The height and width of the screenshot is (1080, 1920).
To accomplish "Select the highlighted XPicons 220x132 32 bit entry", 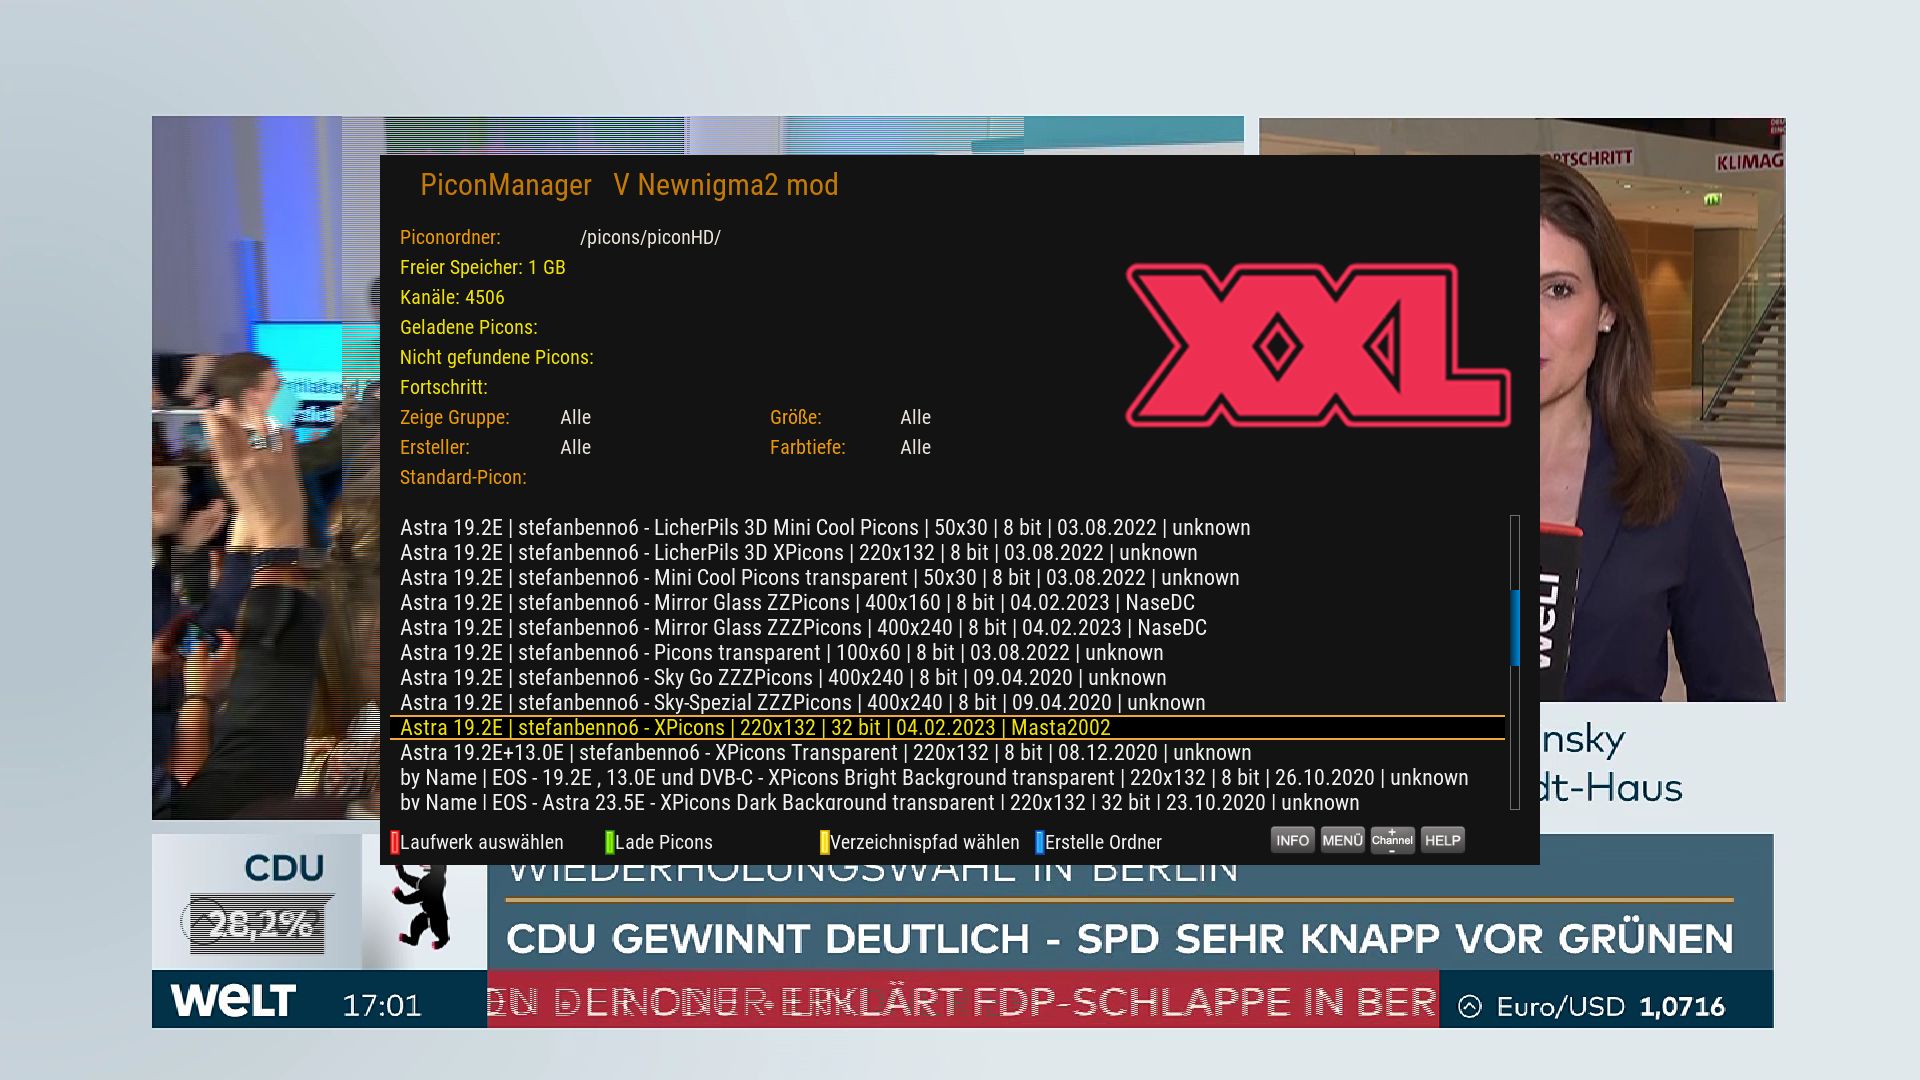I will 755,728.
